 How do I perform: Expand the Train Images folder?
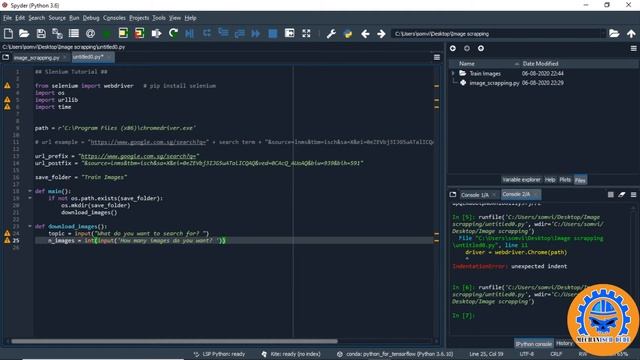(453, 73)
